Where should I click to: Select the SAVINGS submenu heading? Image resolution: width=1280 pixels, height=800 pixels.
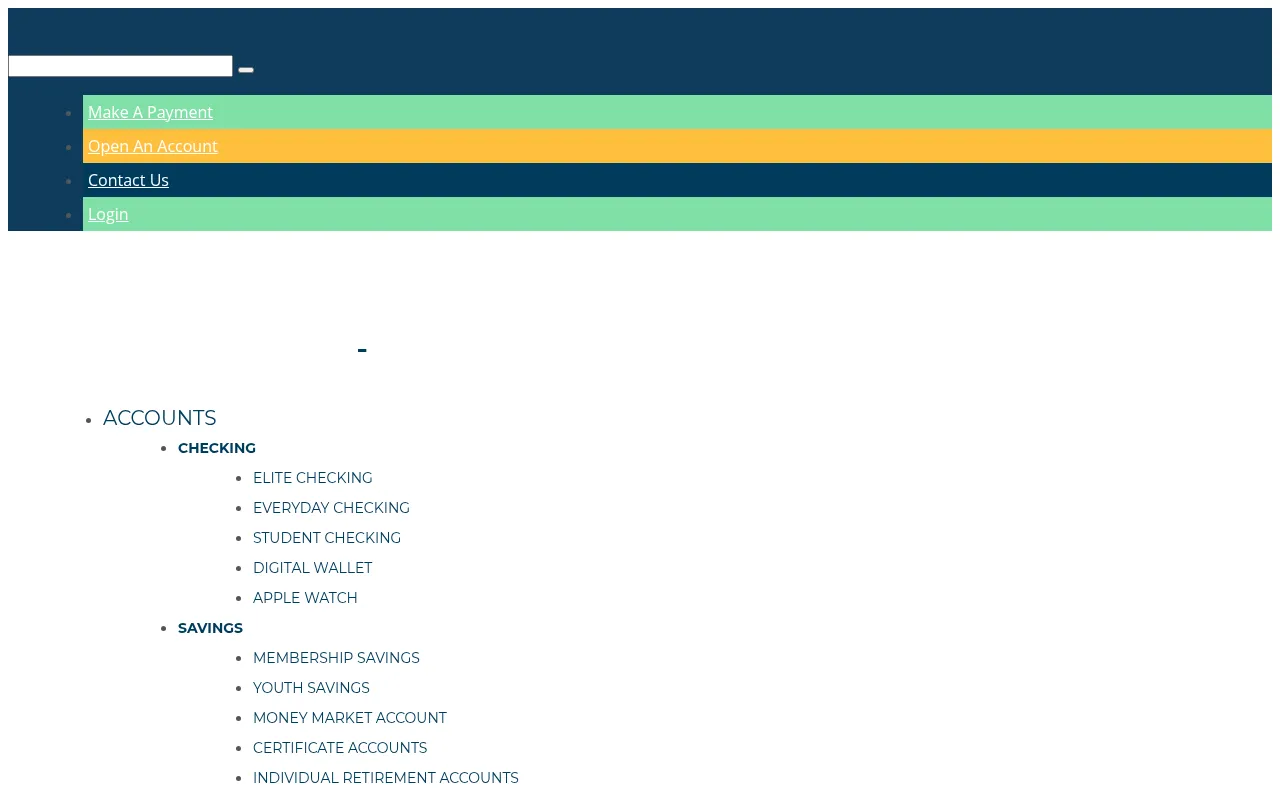[210, 628]
